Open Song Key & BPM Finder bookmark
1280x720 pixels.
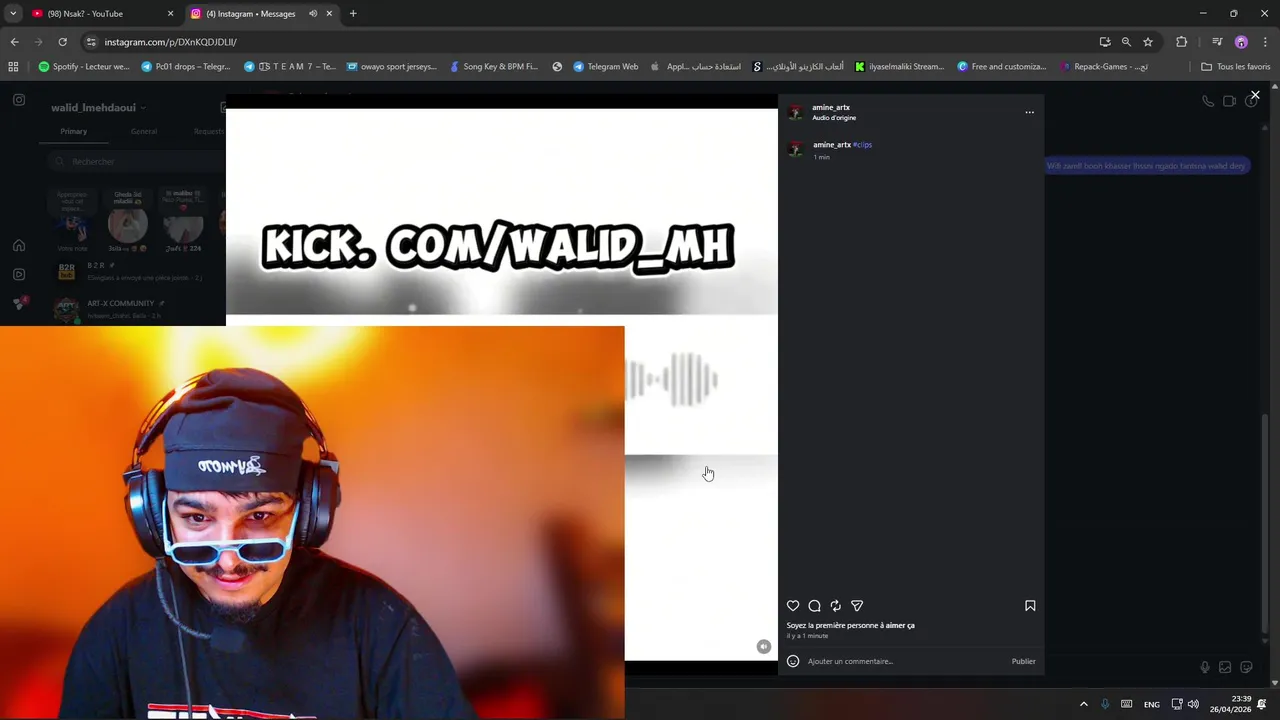[x=493, y=67]
